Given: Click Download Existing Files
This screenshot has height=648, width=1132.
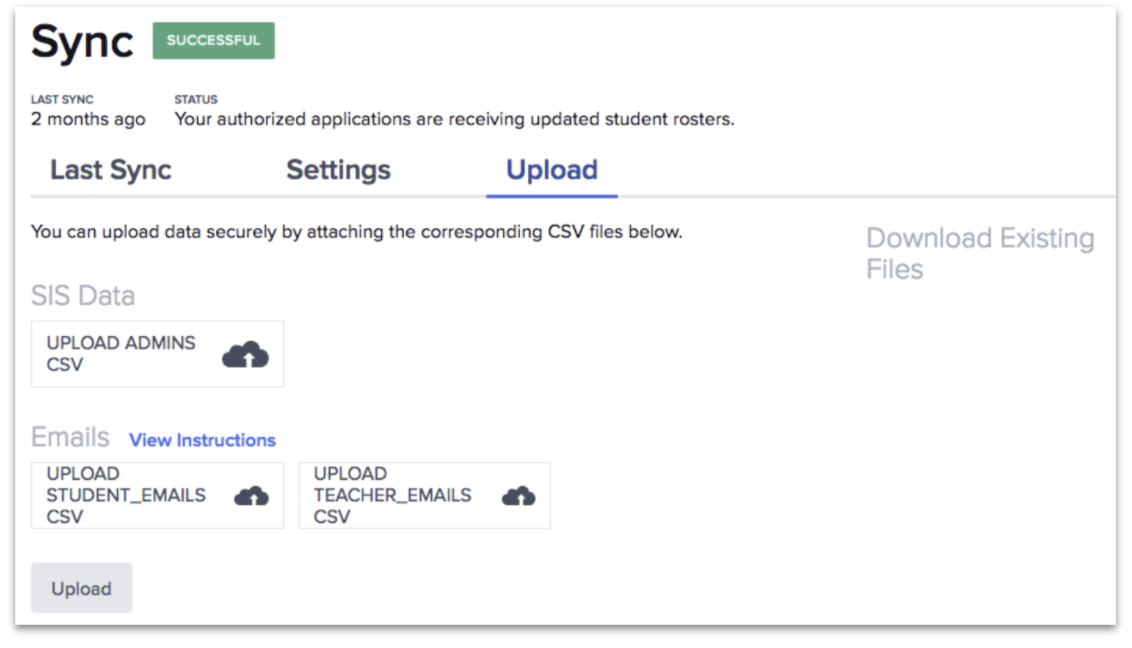Looking at the screenshot, I should pyautogui.click(x=979, y=252).
